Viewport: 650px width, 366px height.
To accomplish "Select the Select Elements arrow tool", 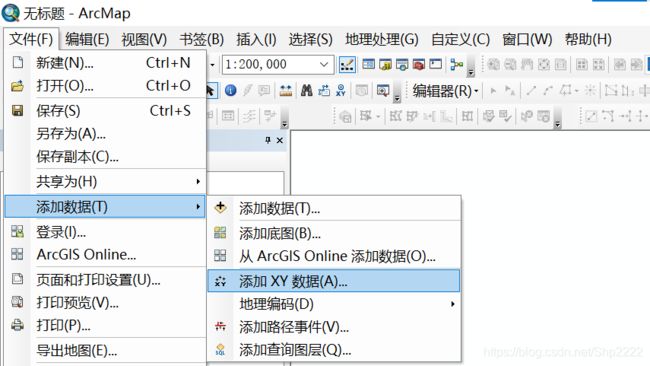I will click(211, 90).
